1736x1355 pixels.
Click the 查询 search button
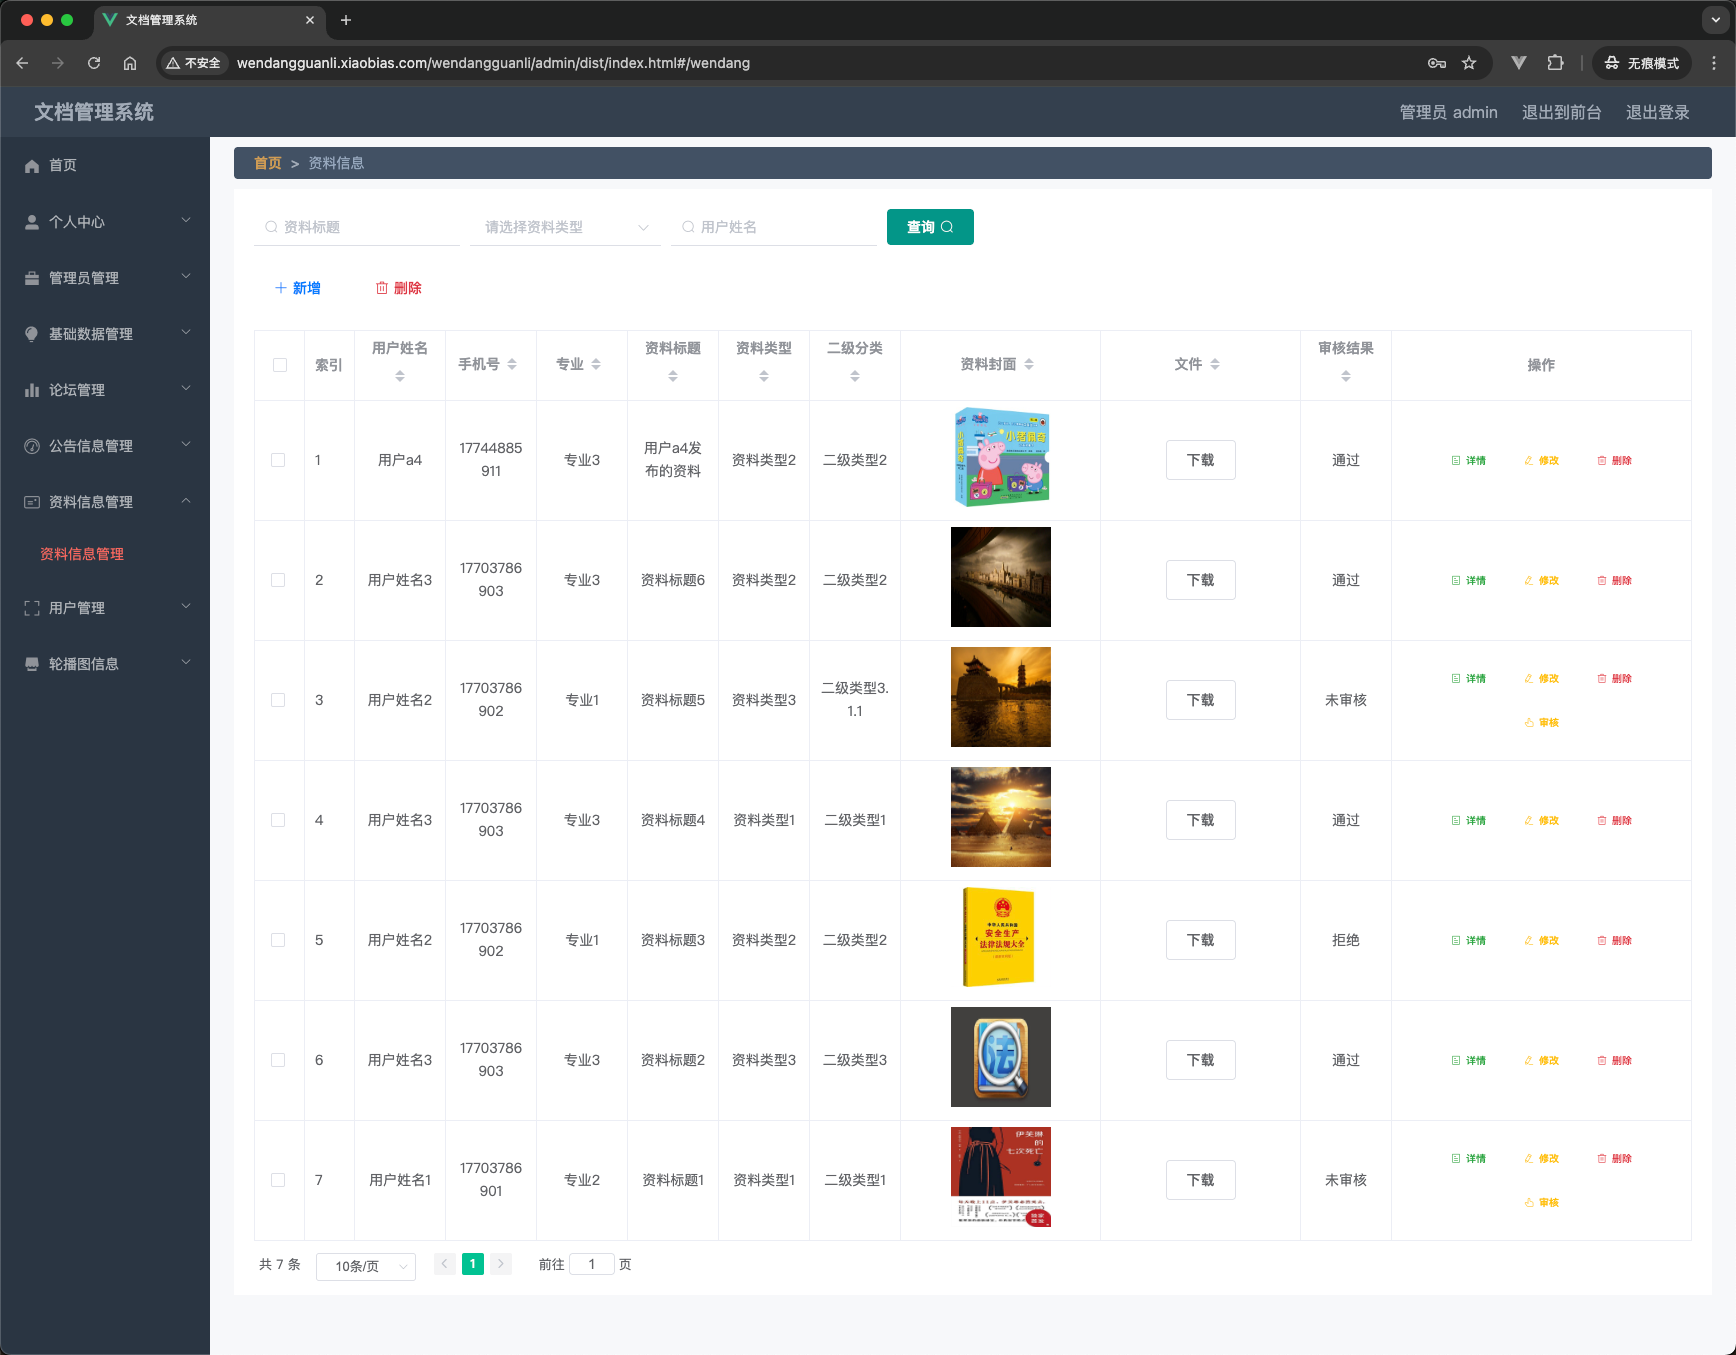(x=930, y=227)
